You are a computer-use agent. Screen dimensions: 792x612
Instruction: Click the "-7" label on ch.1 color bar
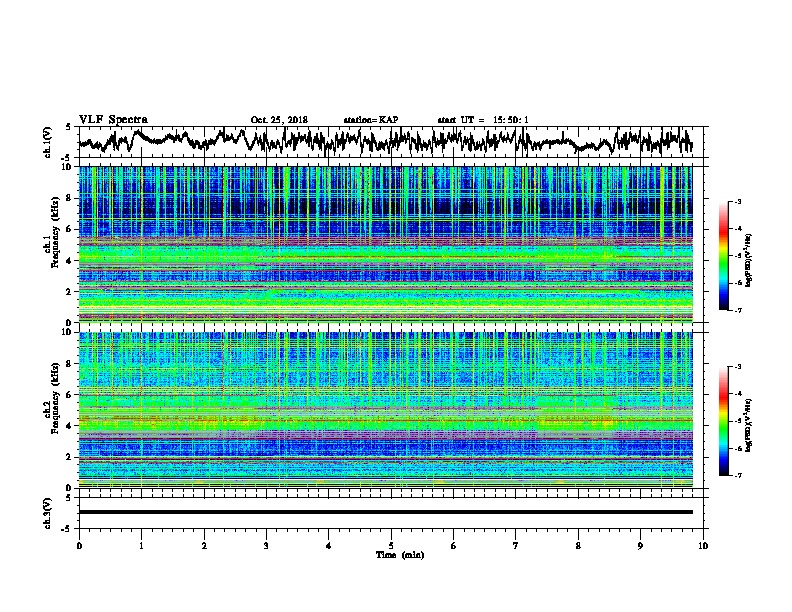click(x=738, y=310)
